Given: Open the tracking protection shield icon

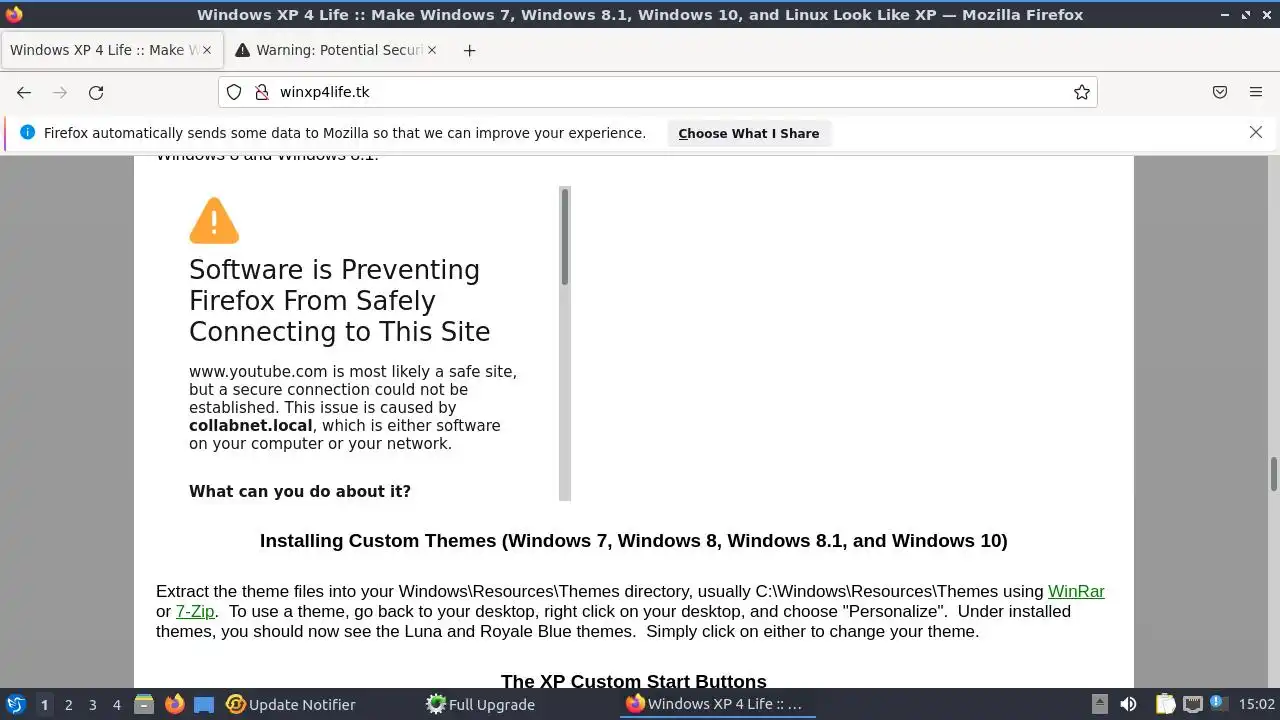Looking at the screenshot, I should coord(234,92).
